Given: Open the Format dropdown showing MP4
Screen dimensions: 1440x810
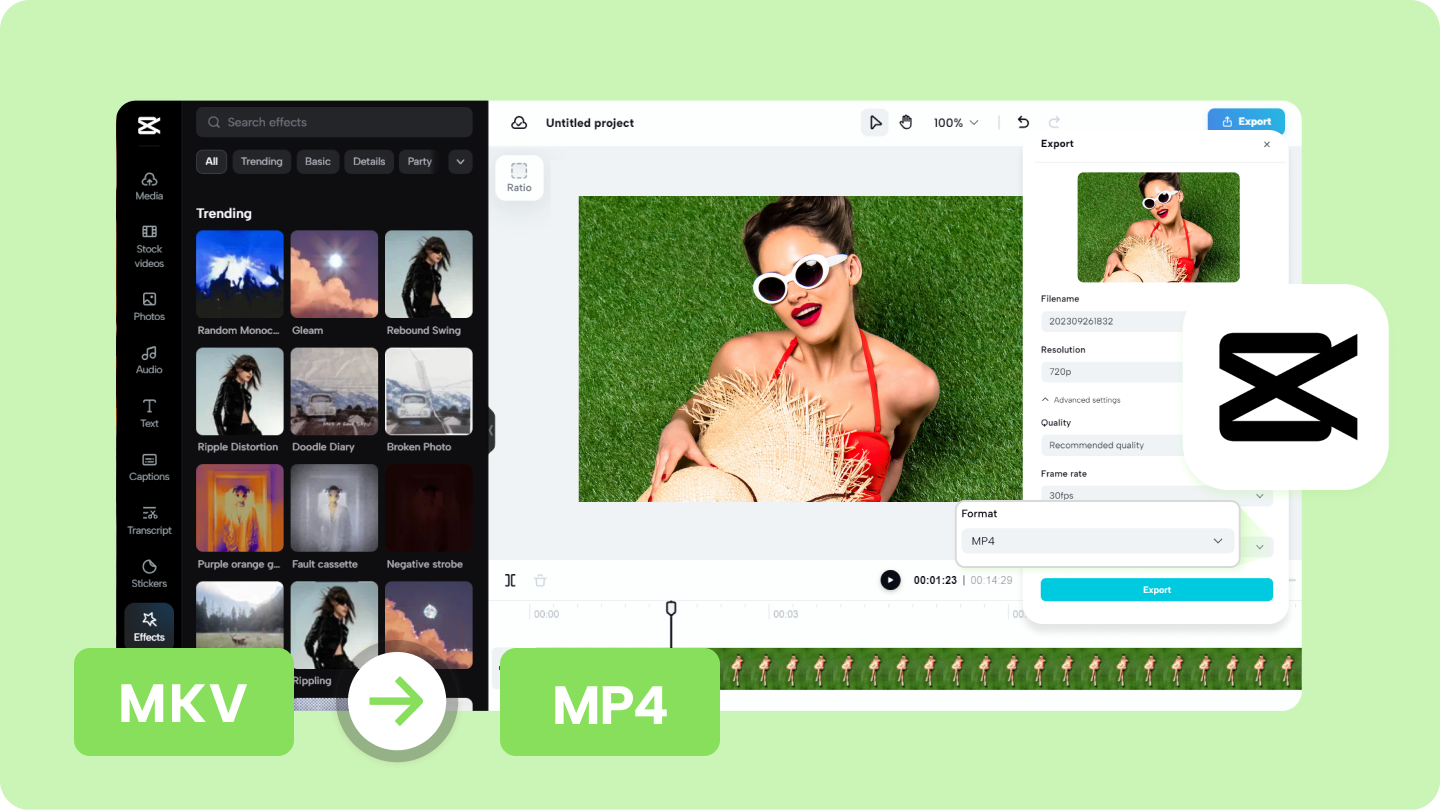Looking at the screenshot, I should (1097, 540).
